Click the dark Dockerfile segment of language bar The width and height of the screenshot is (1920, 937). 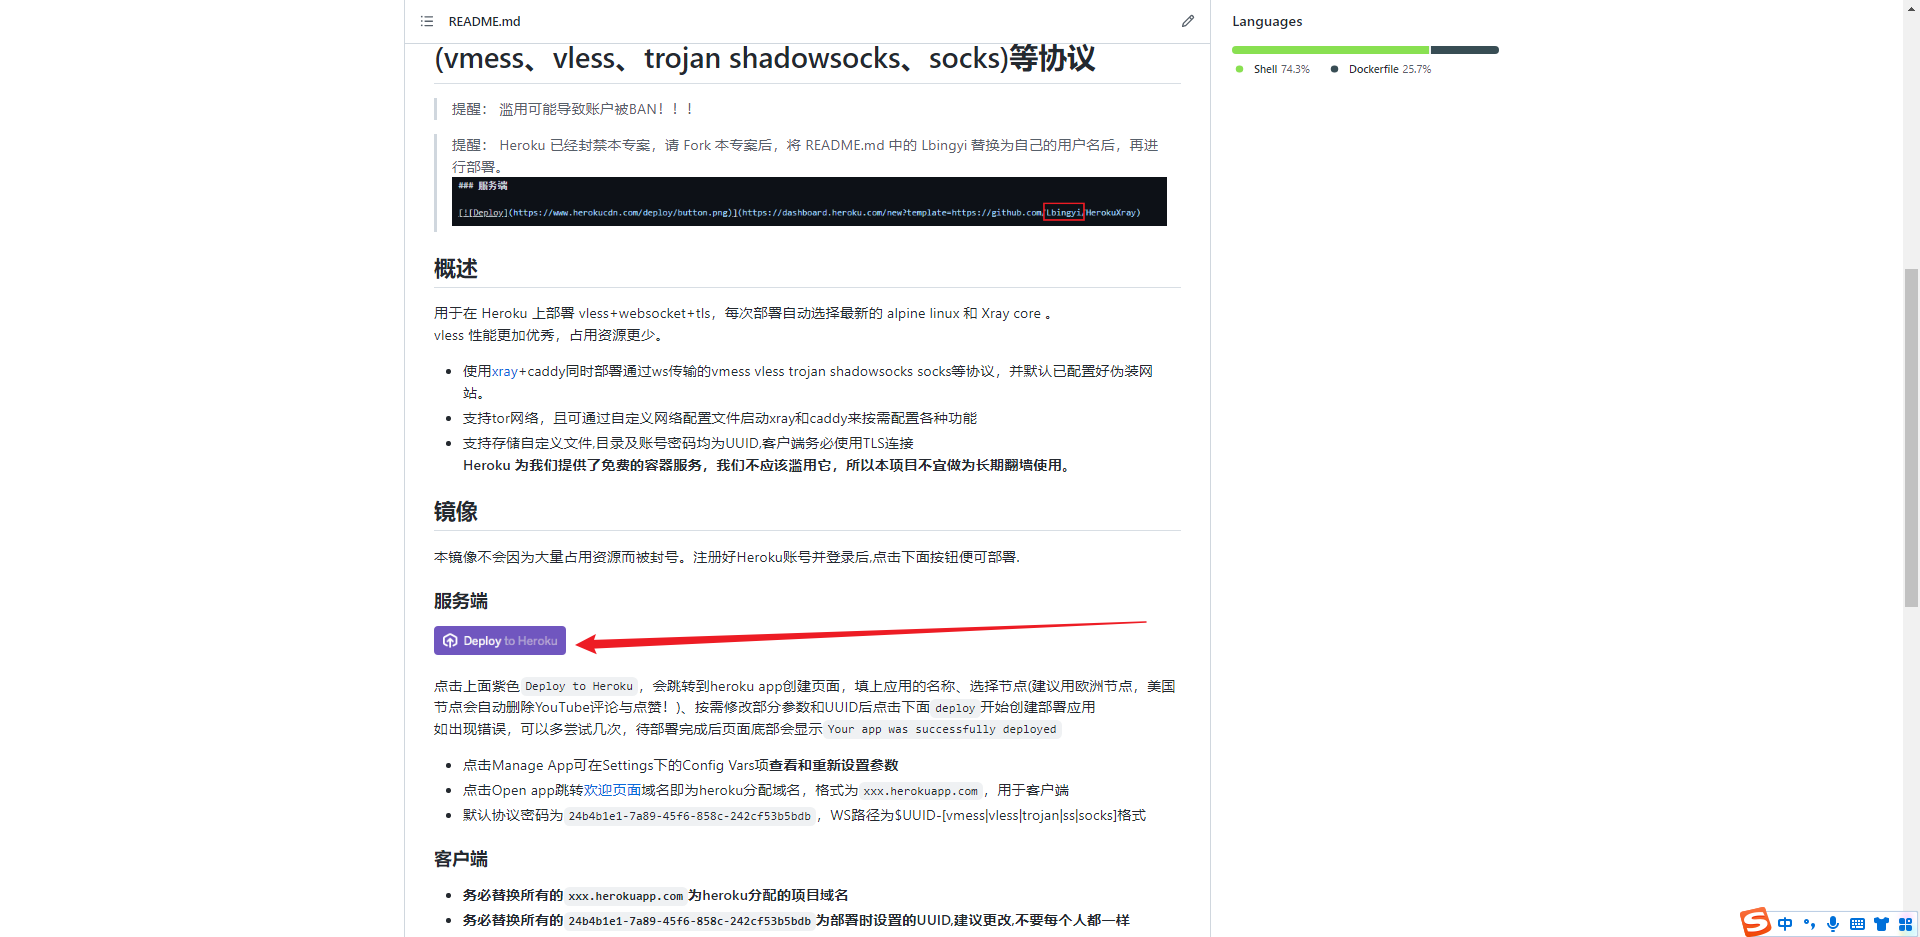(x=1464, y=50)
